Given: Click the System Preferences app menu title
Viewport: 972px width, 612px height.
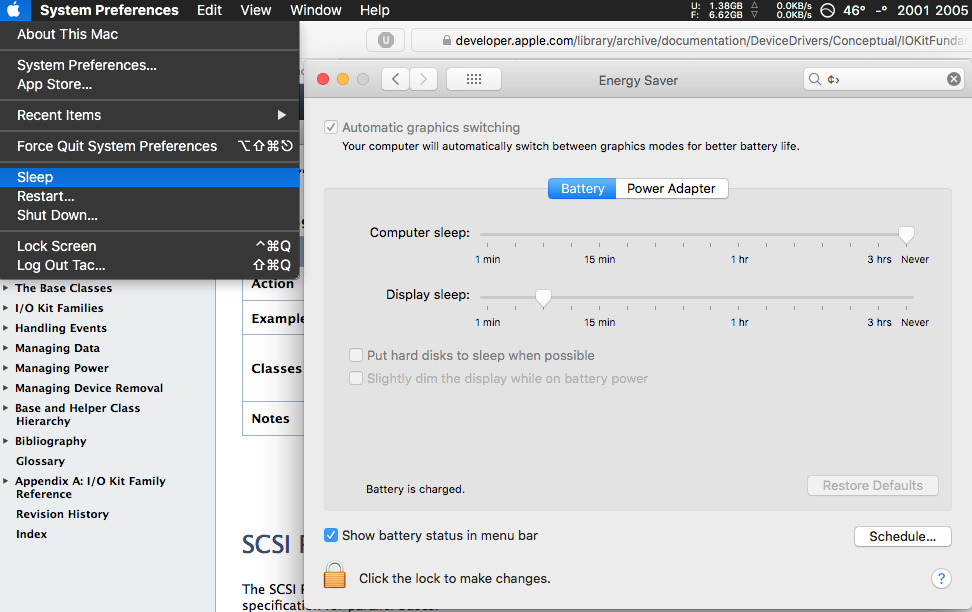Looking at the screenshot, I should point(109,10).
